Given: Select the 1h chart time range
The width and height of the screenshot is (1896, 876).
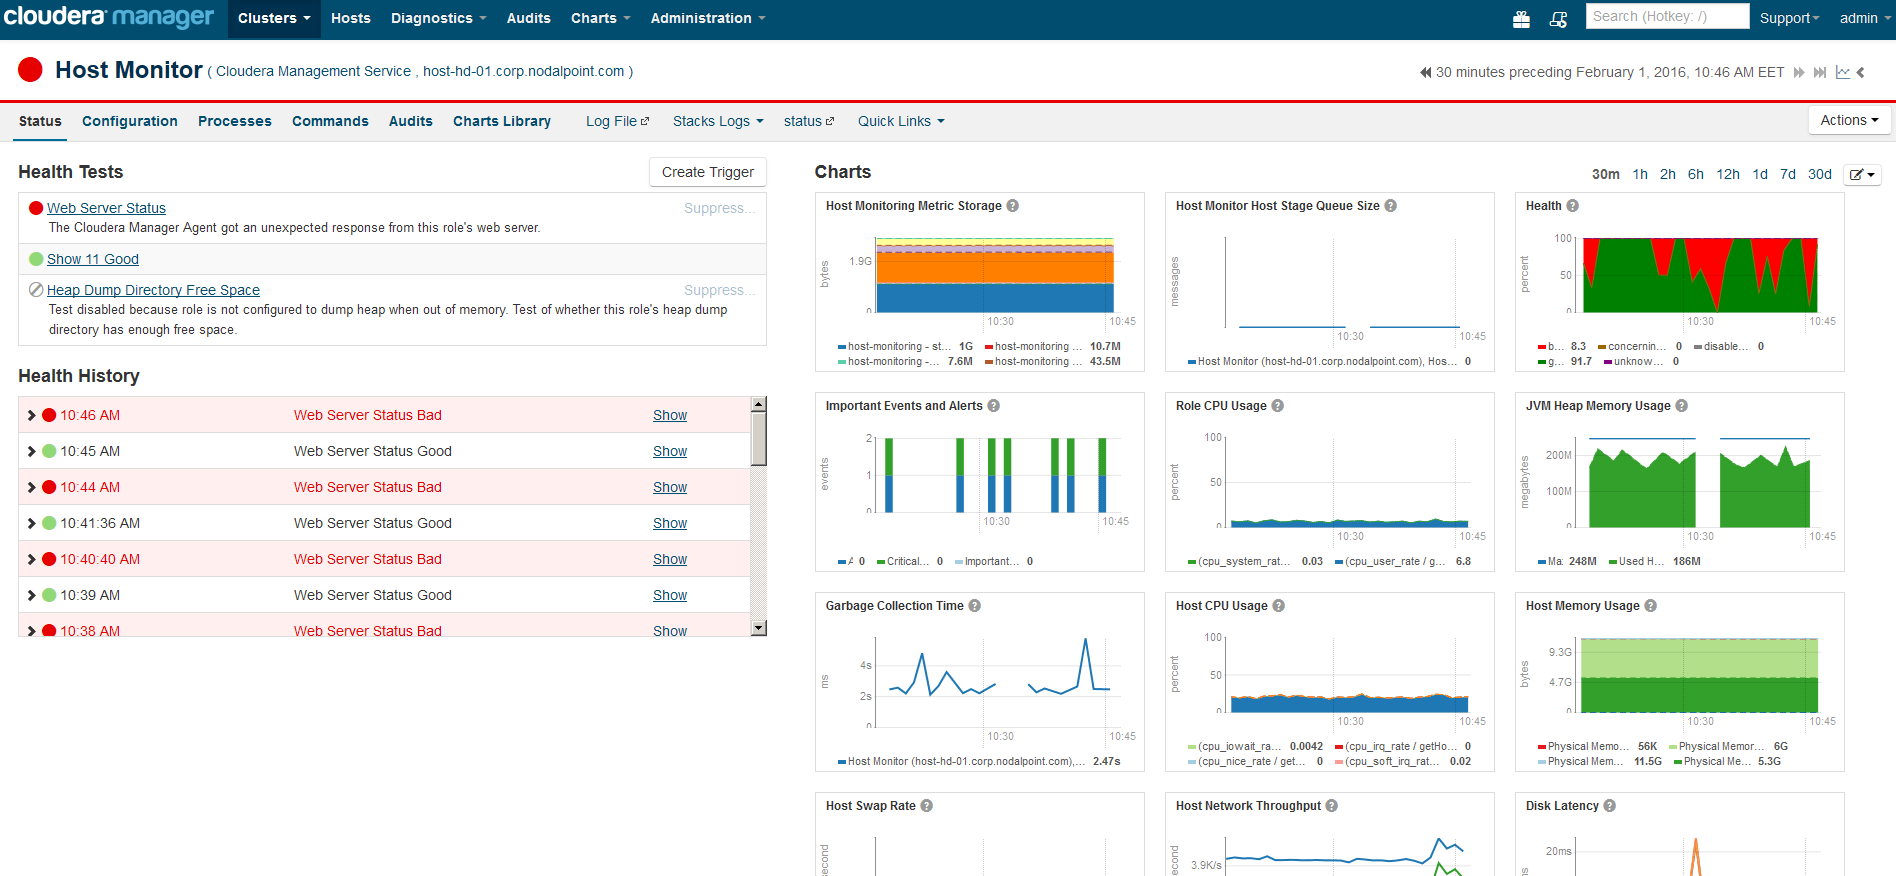Looking at the screenshot, I should (x=1640, y=174).
